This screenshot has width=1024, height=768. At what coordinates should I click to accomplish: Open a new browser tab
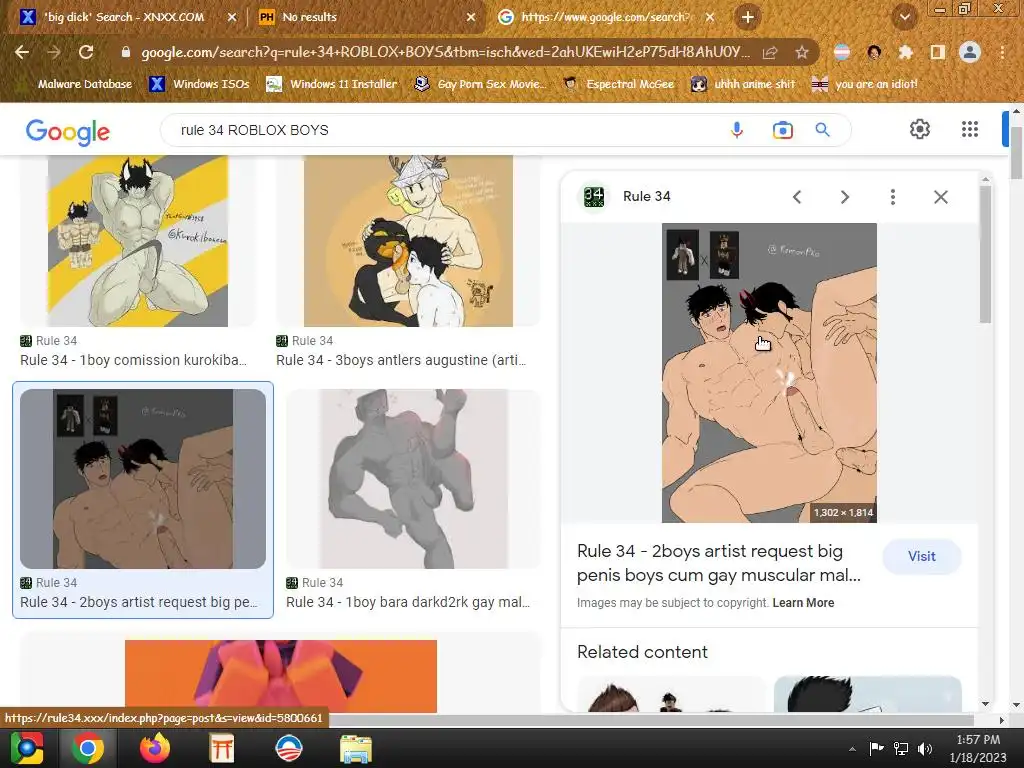[x=748, y=17]
